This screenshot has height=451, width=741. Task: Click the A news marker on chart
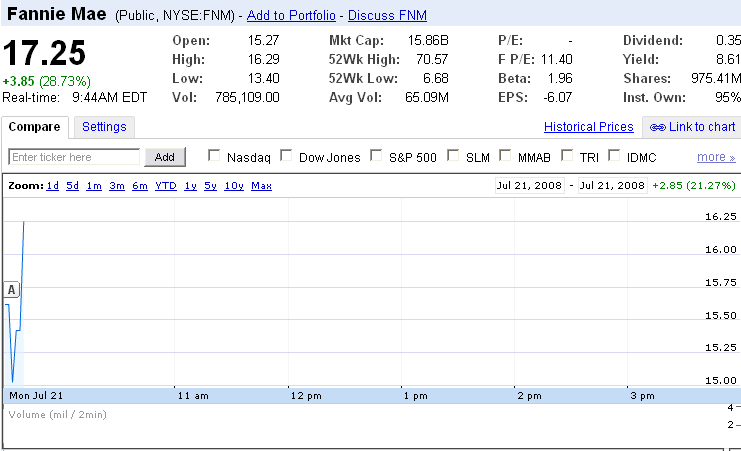pos(12,290)
